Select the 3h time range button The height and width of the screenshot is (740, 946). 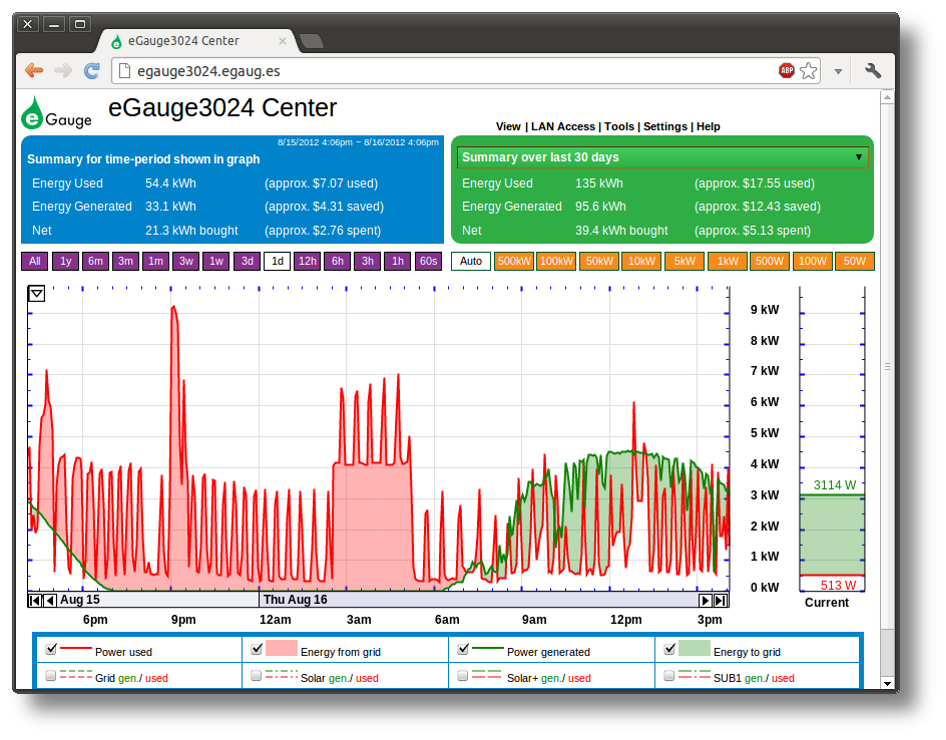coord(367,261)
